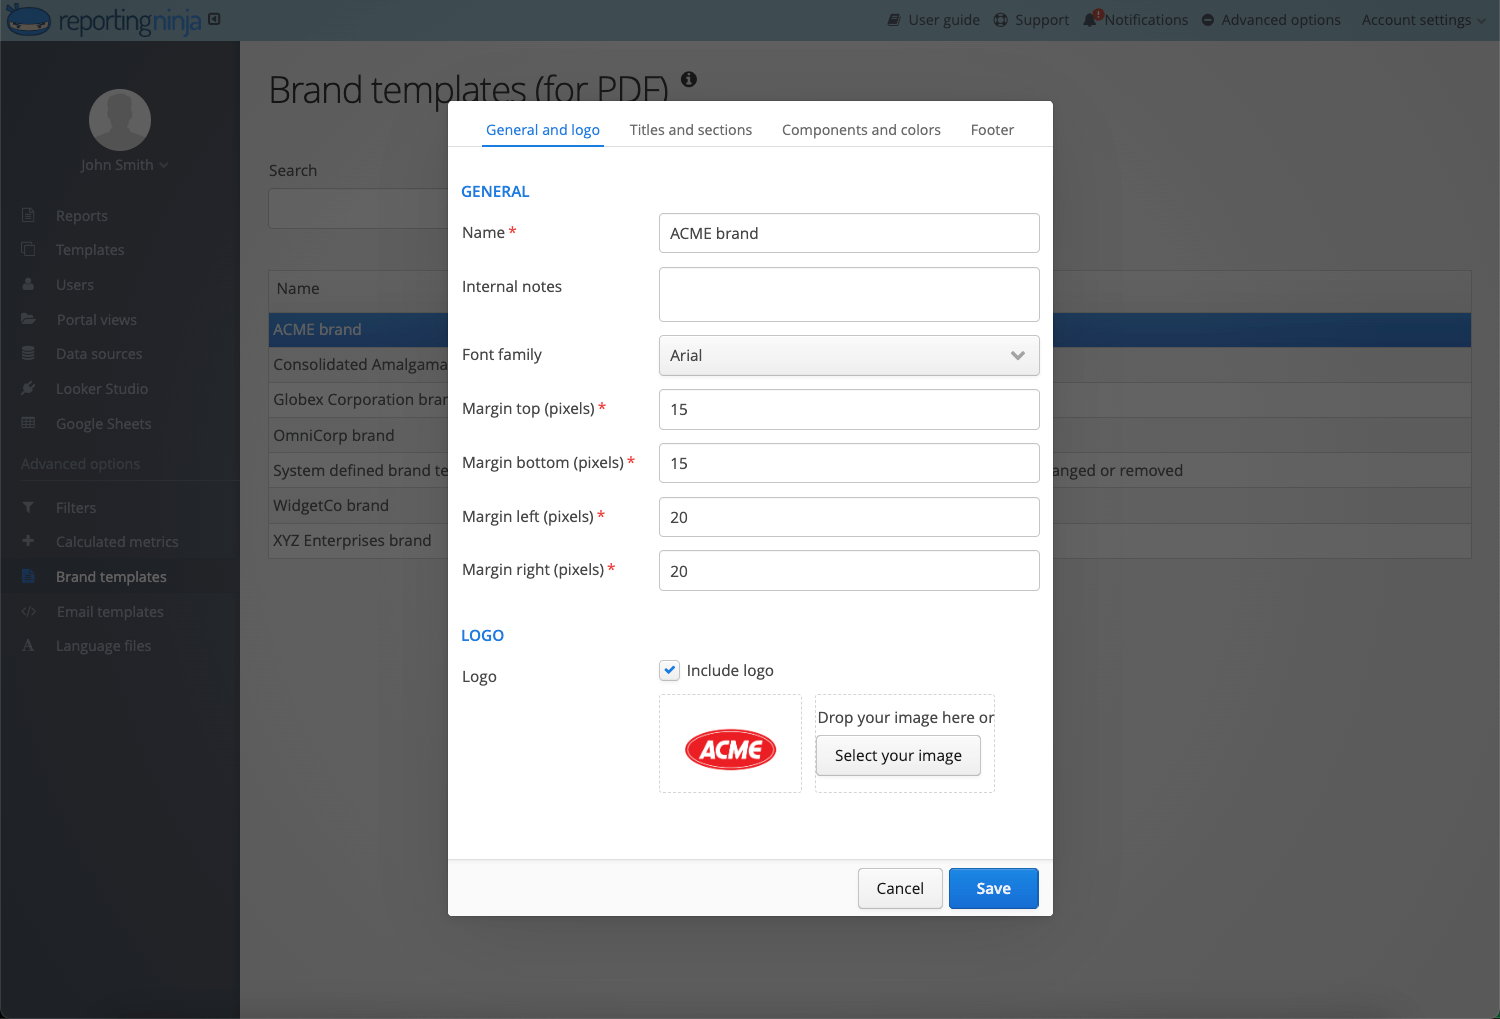Select the Reports icon in sidebar

click(x=30, y=215)
